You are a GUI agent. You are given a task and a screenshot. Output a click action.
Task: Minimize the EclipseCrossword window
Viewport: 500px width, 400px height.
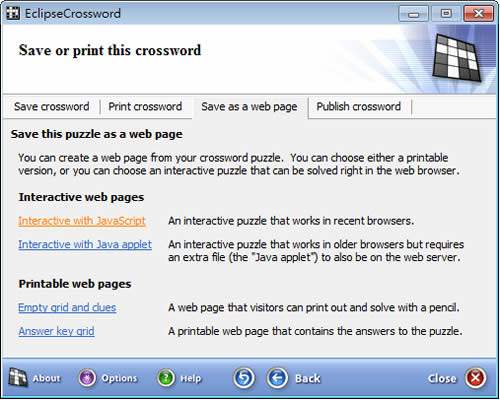tap(414, 14)
